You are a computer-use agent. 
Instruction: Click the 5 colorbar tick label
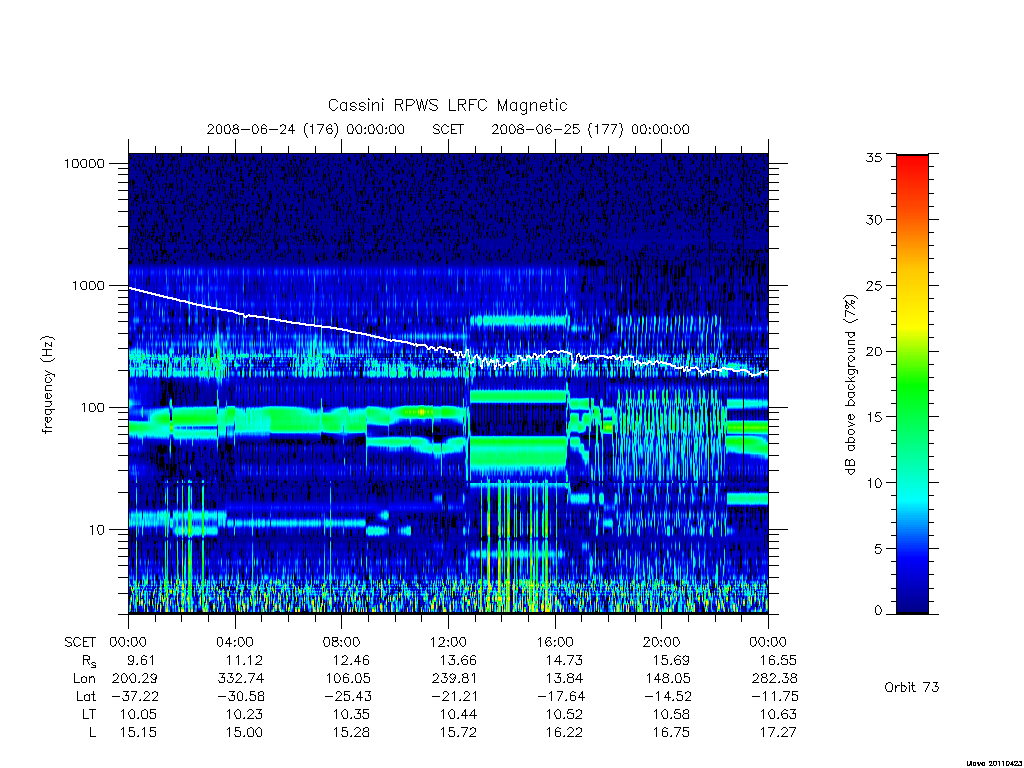878,549
